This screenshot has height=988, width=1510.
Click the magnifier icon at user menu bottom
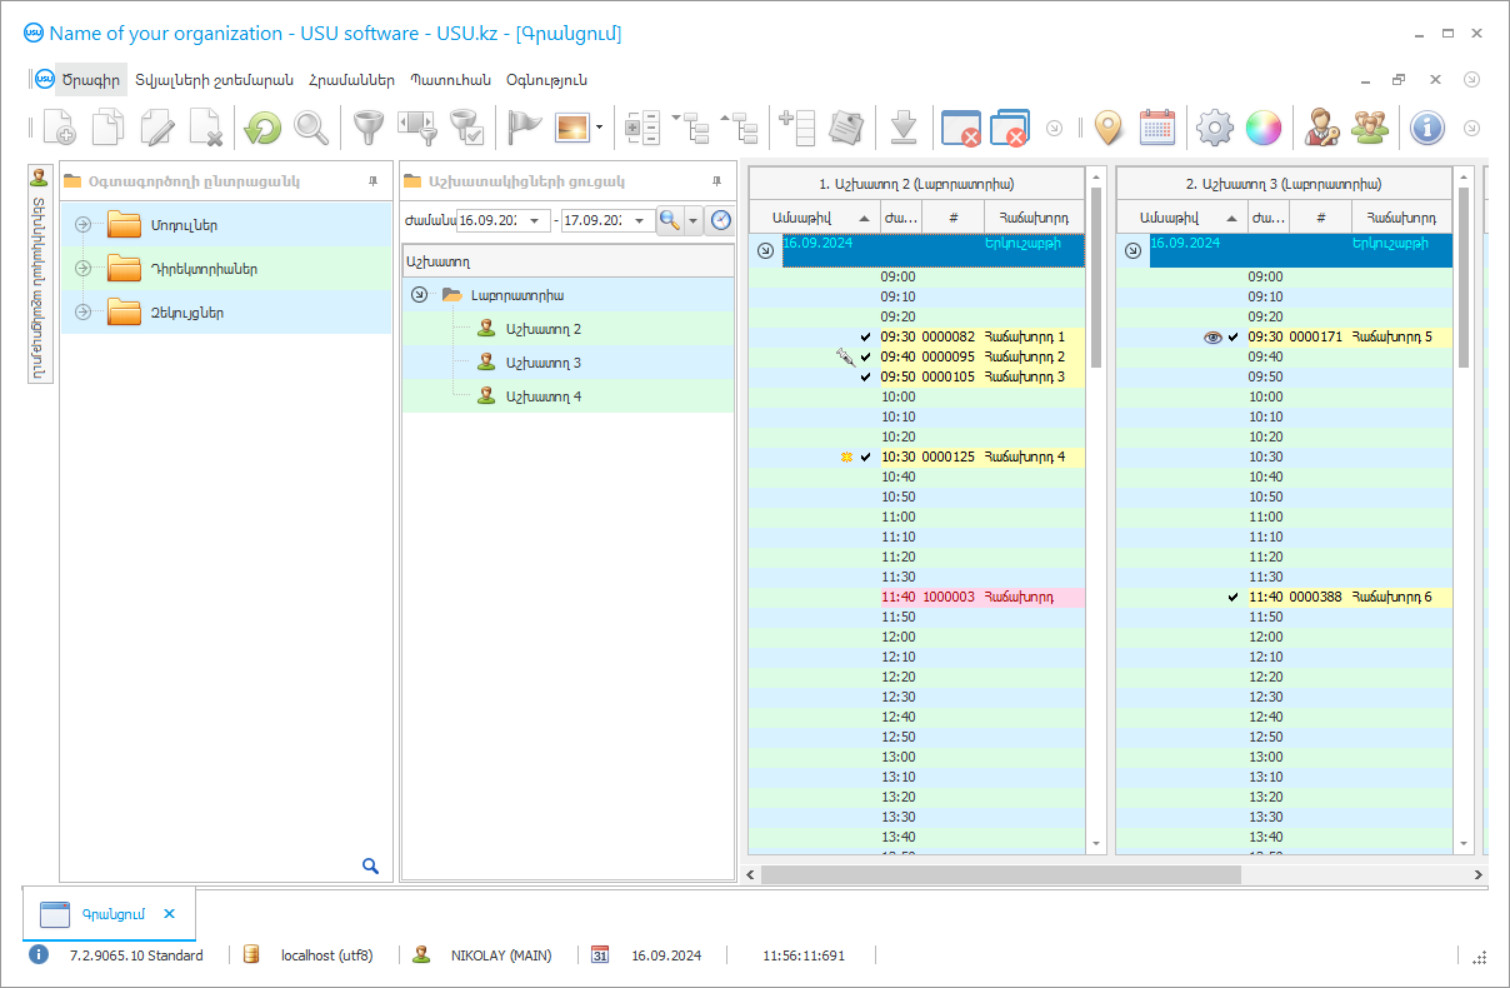(370, 866)
